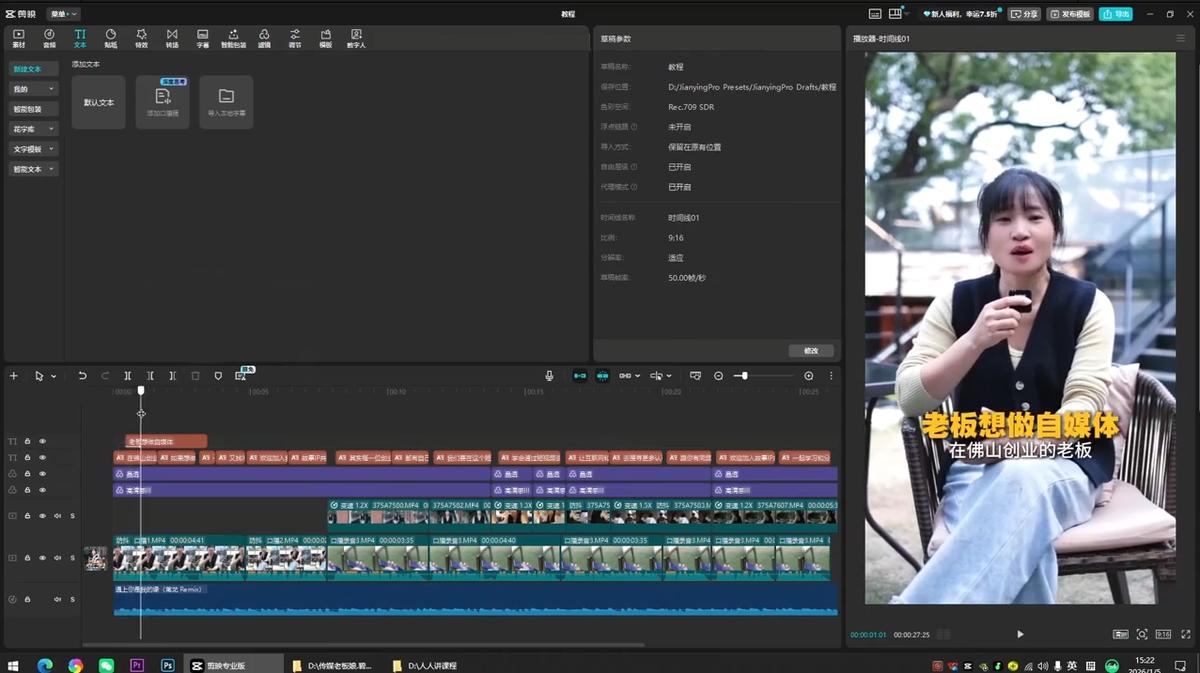Add the 默认文本 default text card
The width and height of the screenshot is (1200, 673).
(98, 102)
